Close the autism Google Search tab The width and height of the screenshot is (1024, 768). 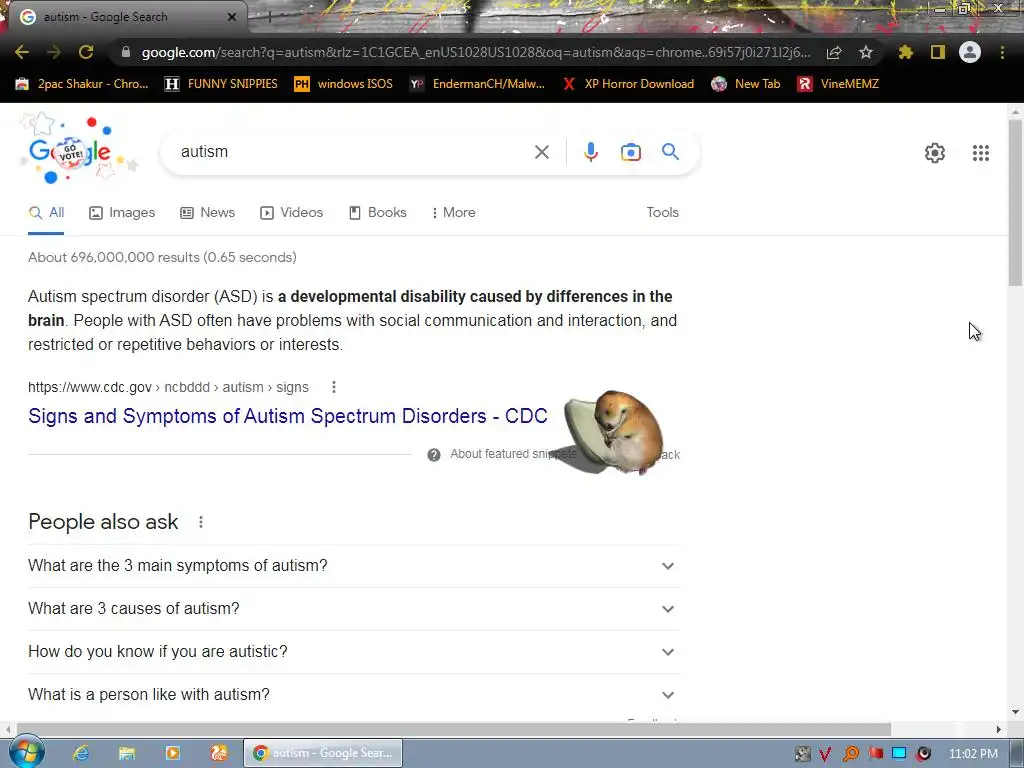(x=232, y=17)
